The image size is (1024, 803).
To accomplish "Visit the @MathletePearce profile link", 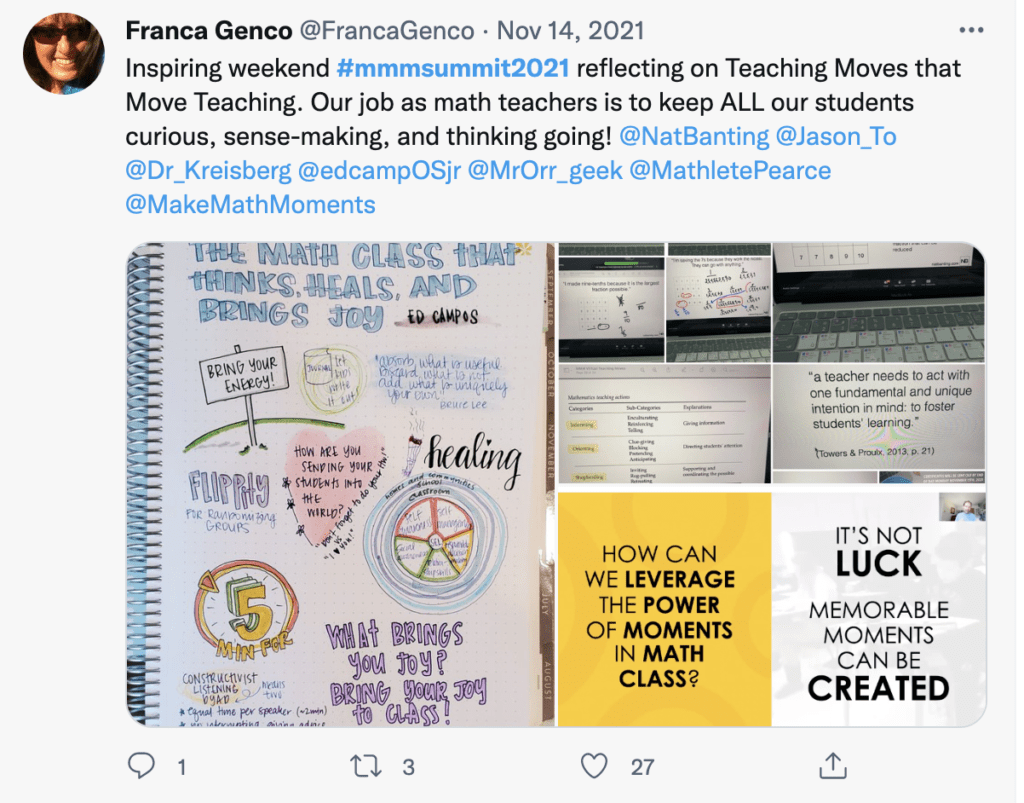I will (x=730, y=170).
